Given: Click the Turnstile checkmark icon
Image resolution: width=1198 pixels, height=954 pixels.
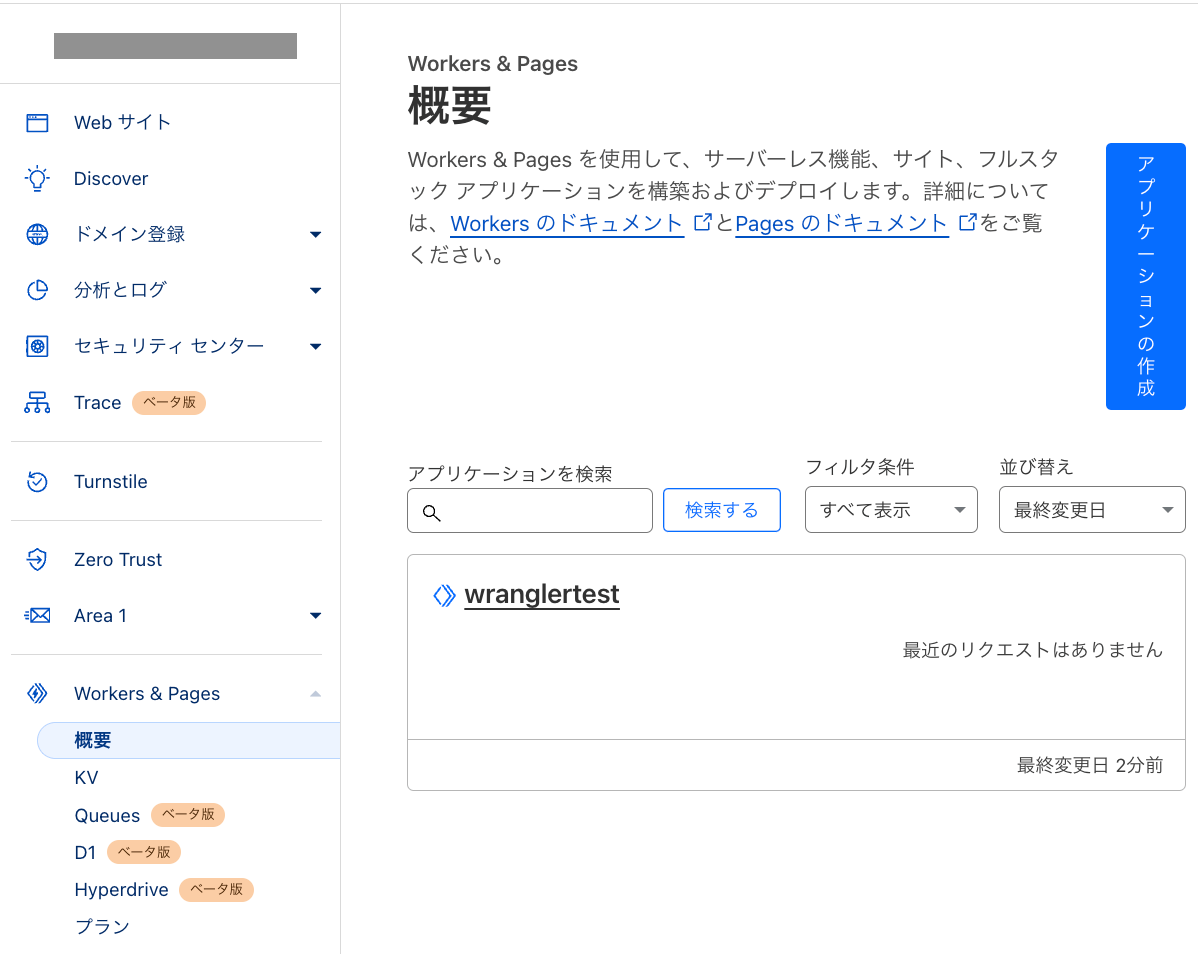Looking at the screenshot, I should (37, 482).
